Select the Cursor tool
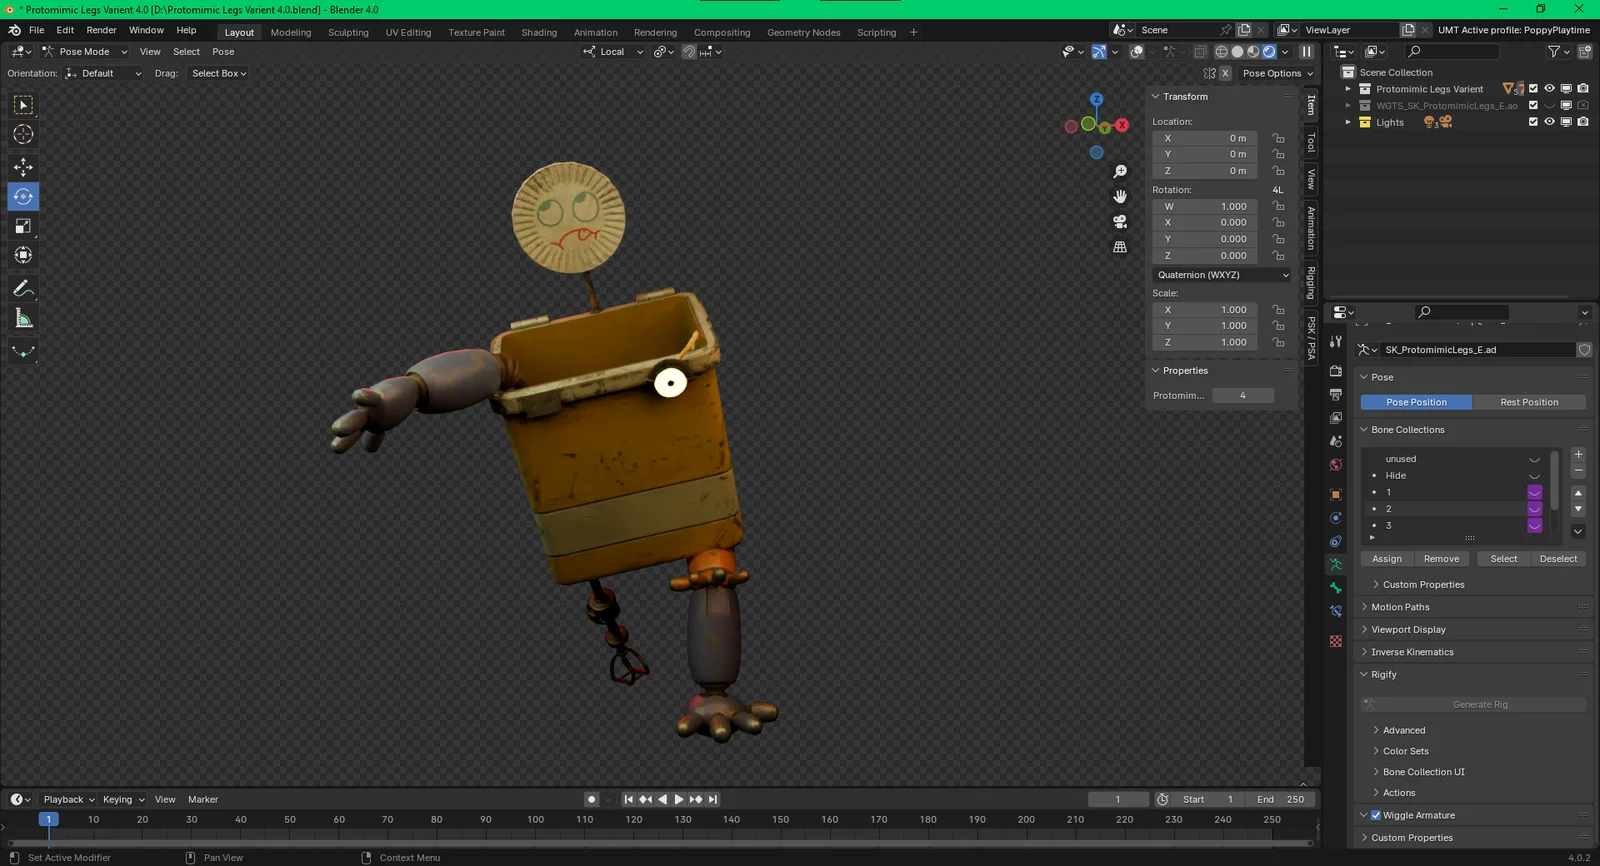Viewport: 1600px width, 866px height. [23, 134]
